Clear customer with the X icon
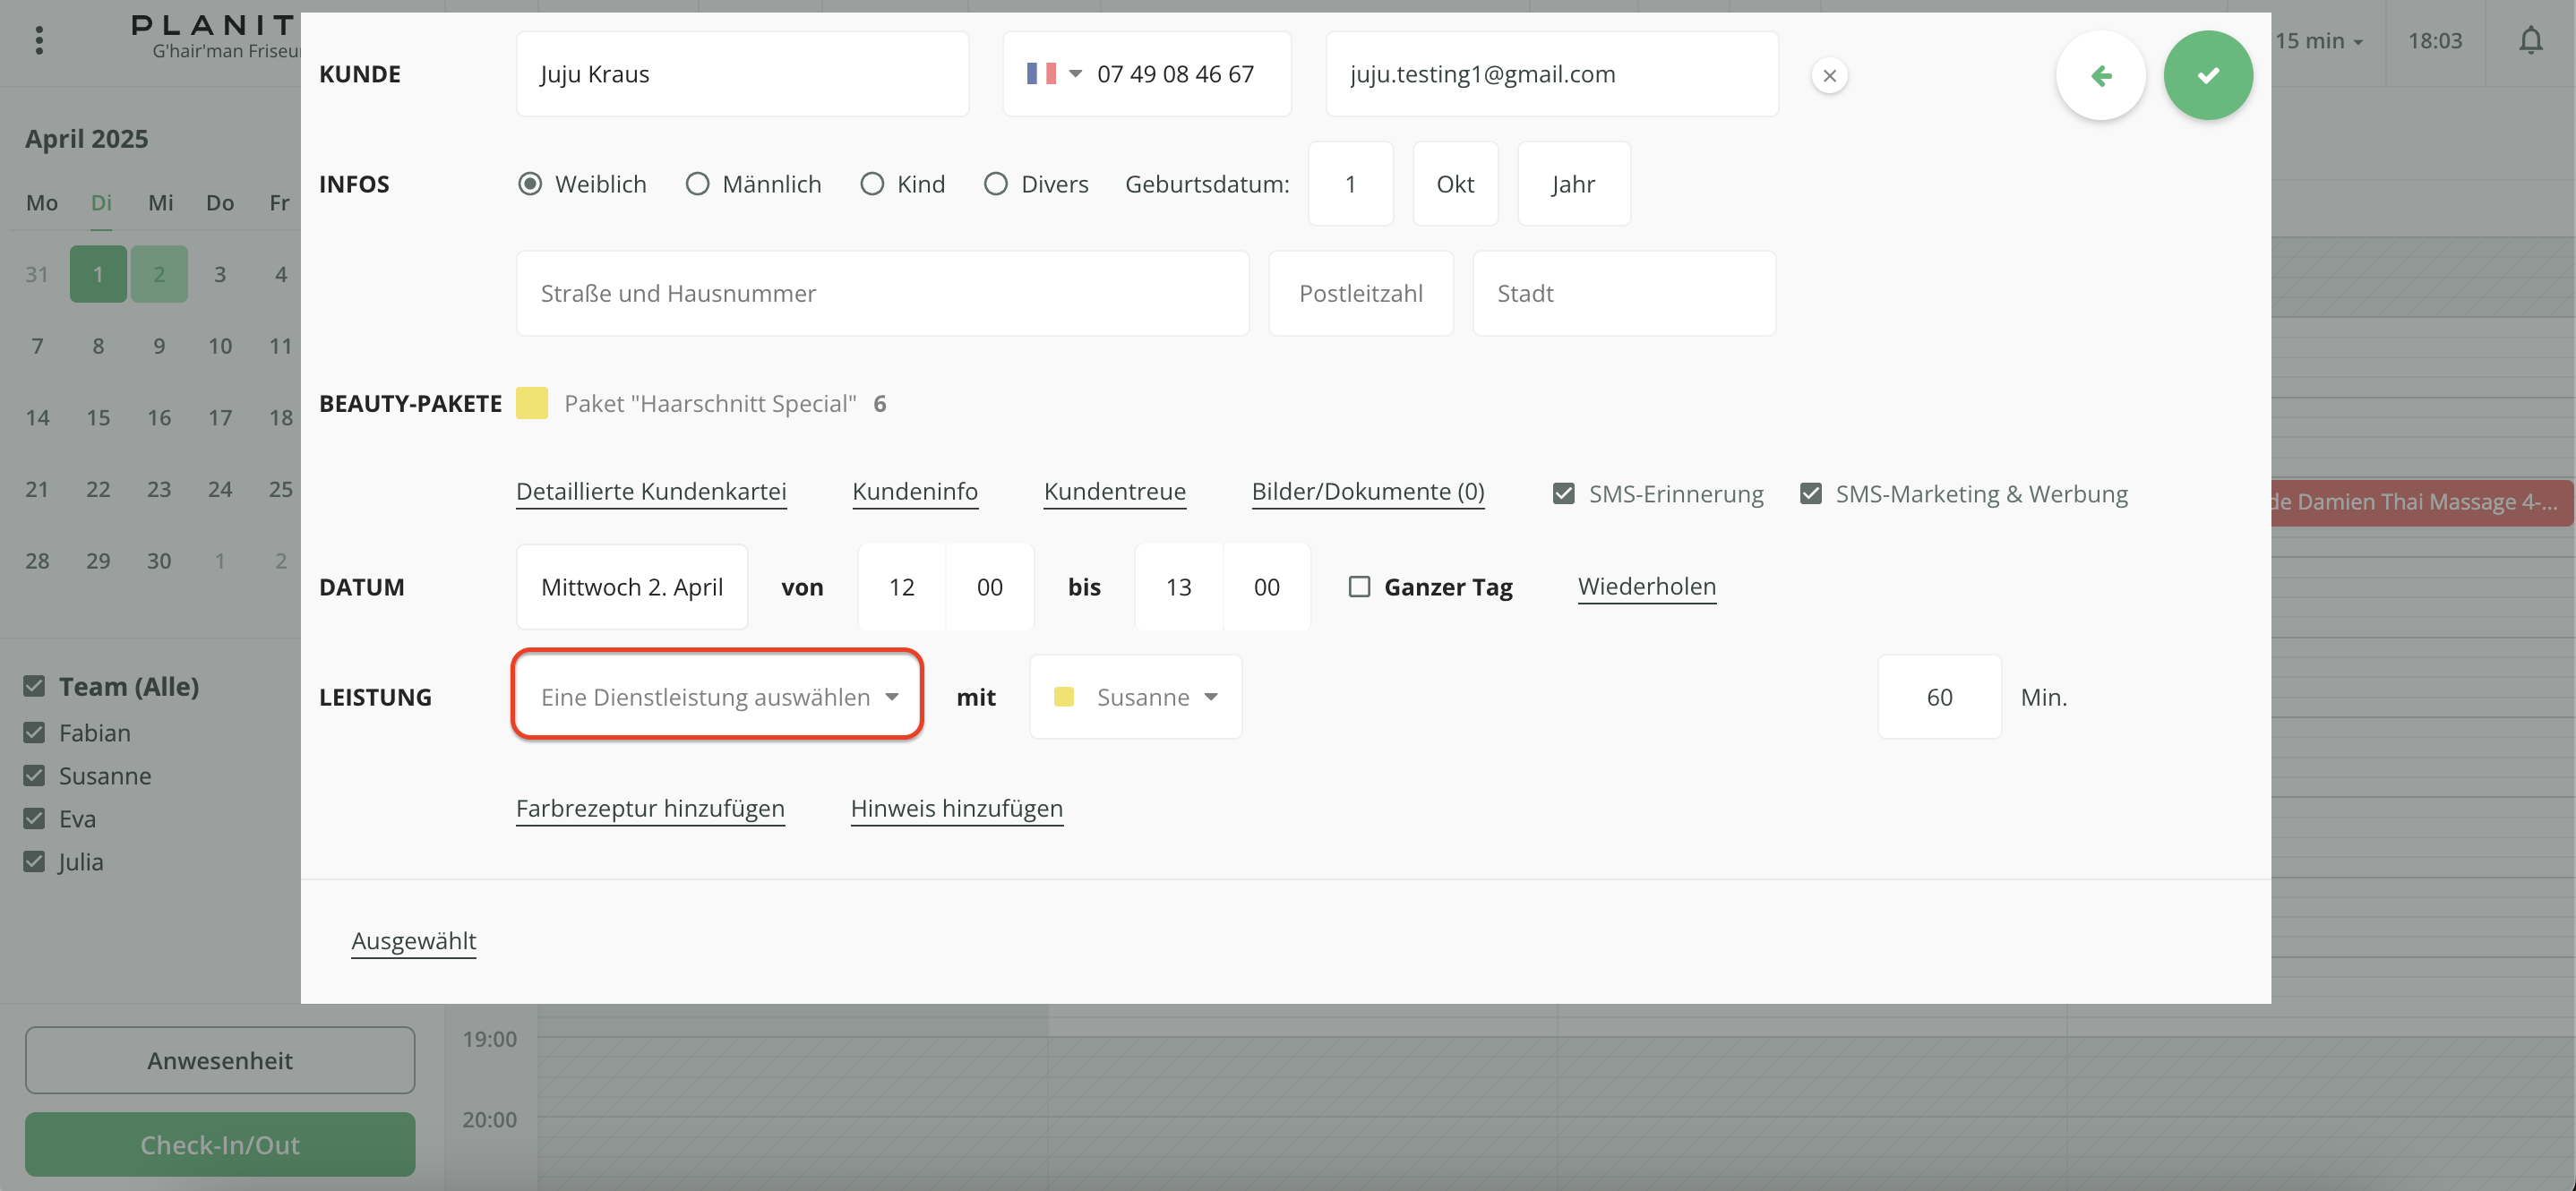Screen dimensions: 2576x1191 click(x=1829, y=75)
